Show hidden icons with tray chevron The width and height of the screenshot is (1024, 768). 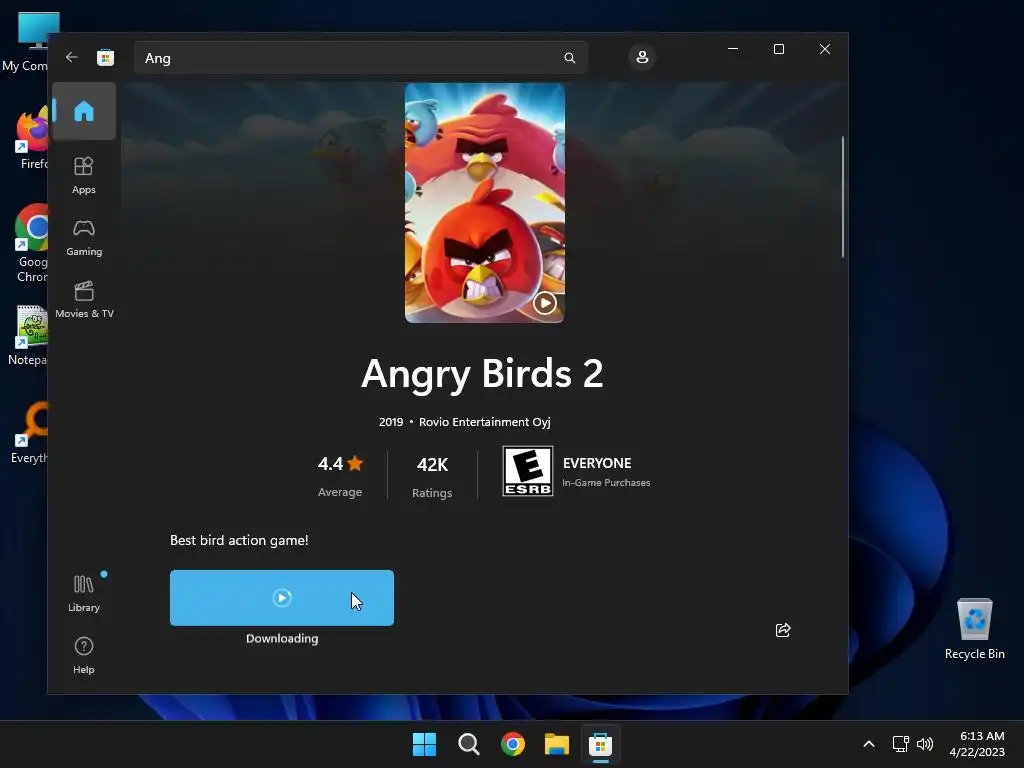click(x=869, y=744)
